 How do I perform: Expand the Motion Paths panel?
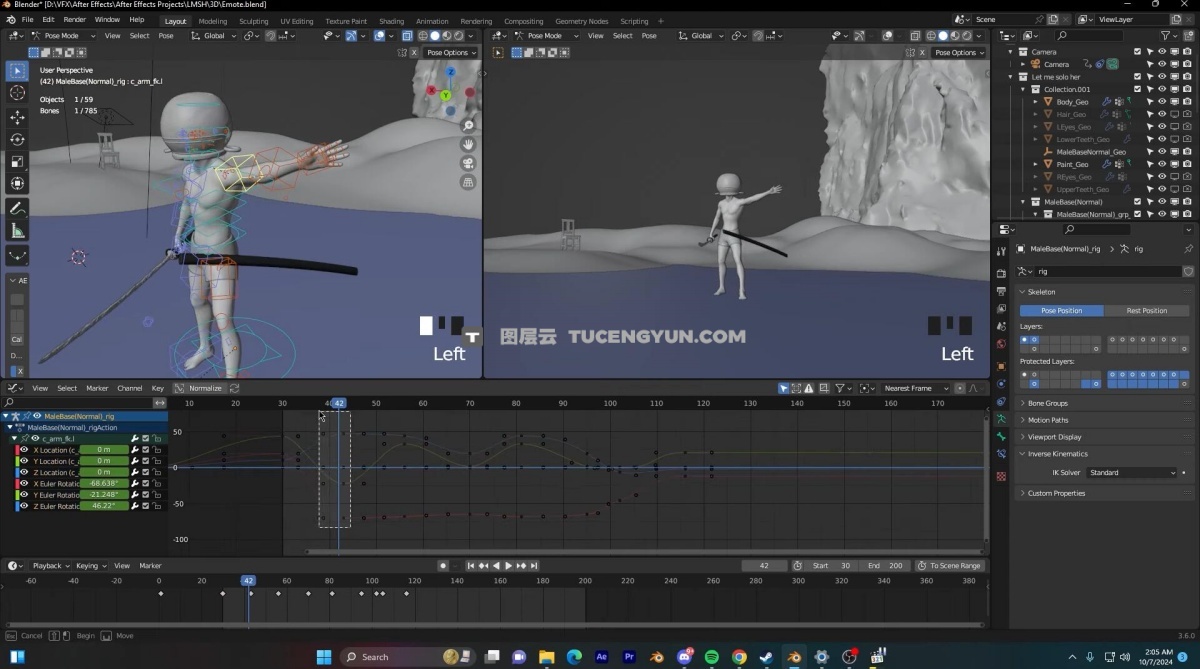pos(1047,420)
